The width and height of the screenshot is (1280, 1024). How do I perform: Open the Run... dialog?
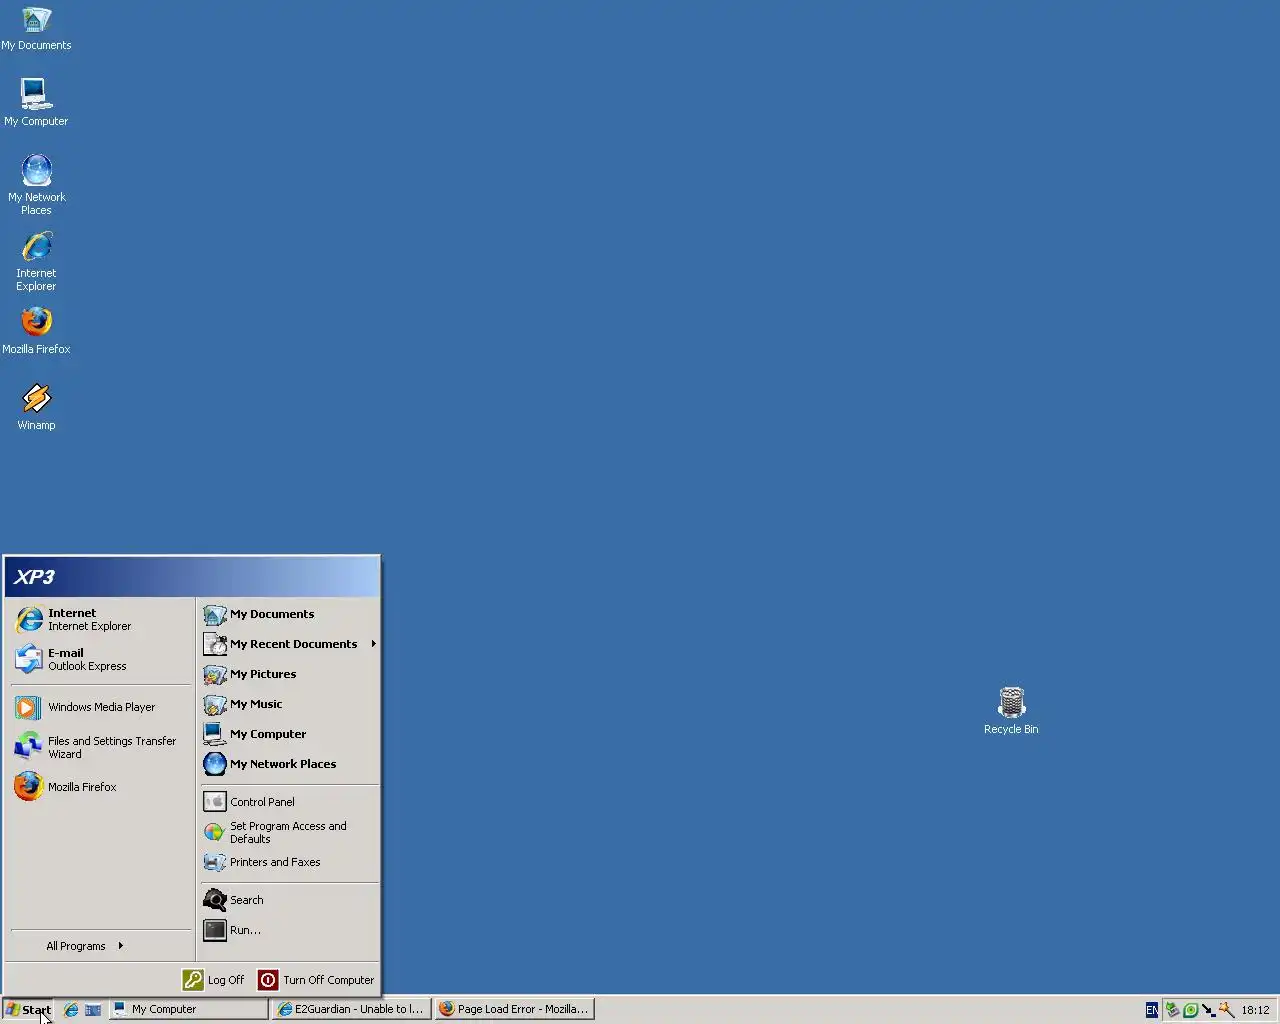pyautogui.click(x=290, y=930)
